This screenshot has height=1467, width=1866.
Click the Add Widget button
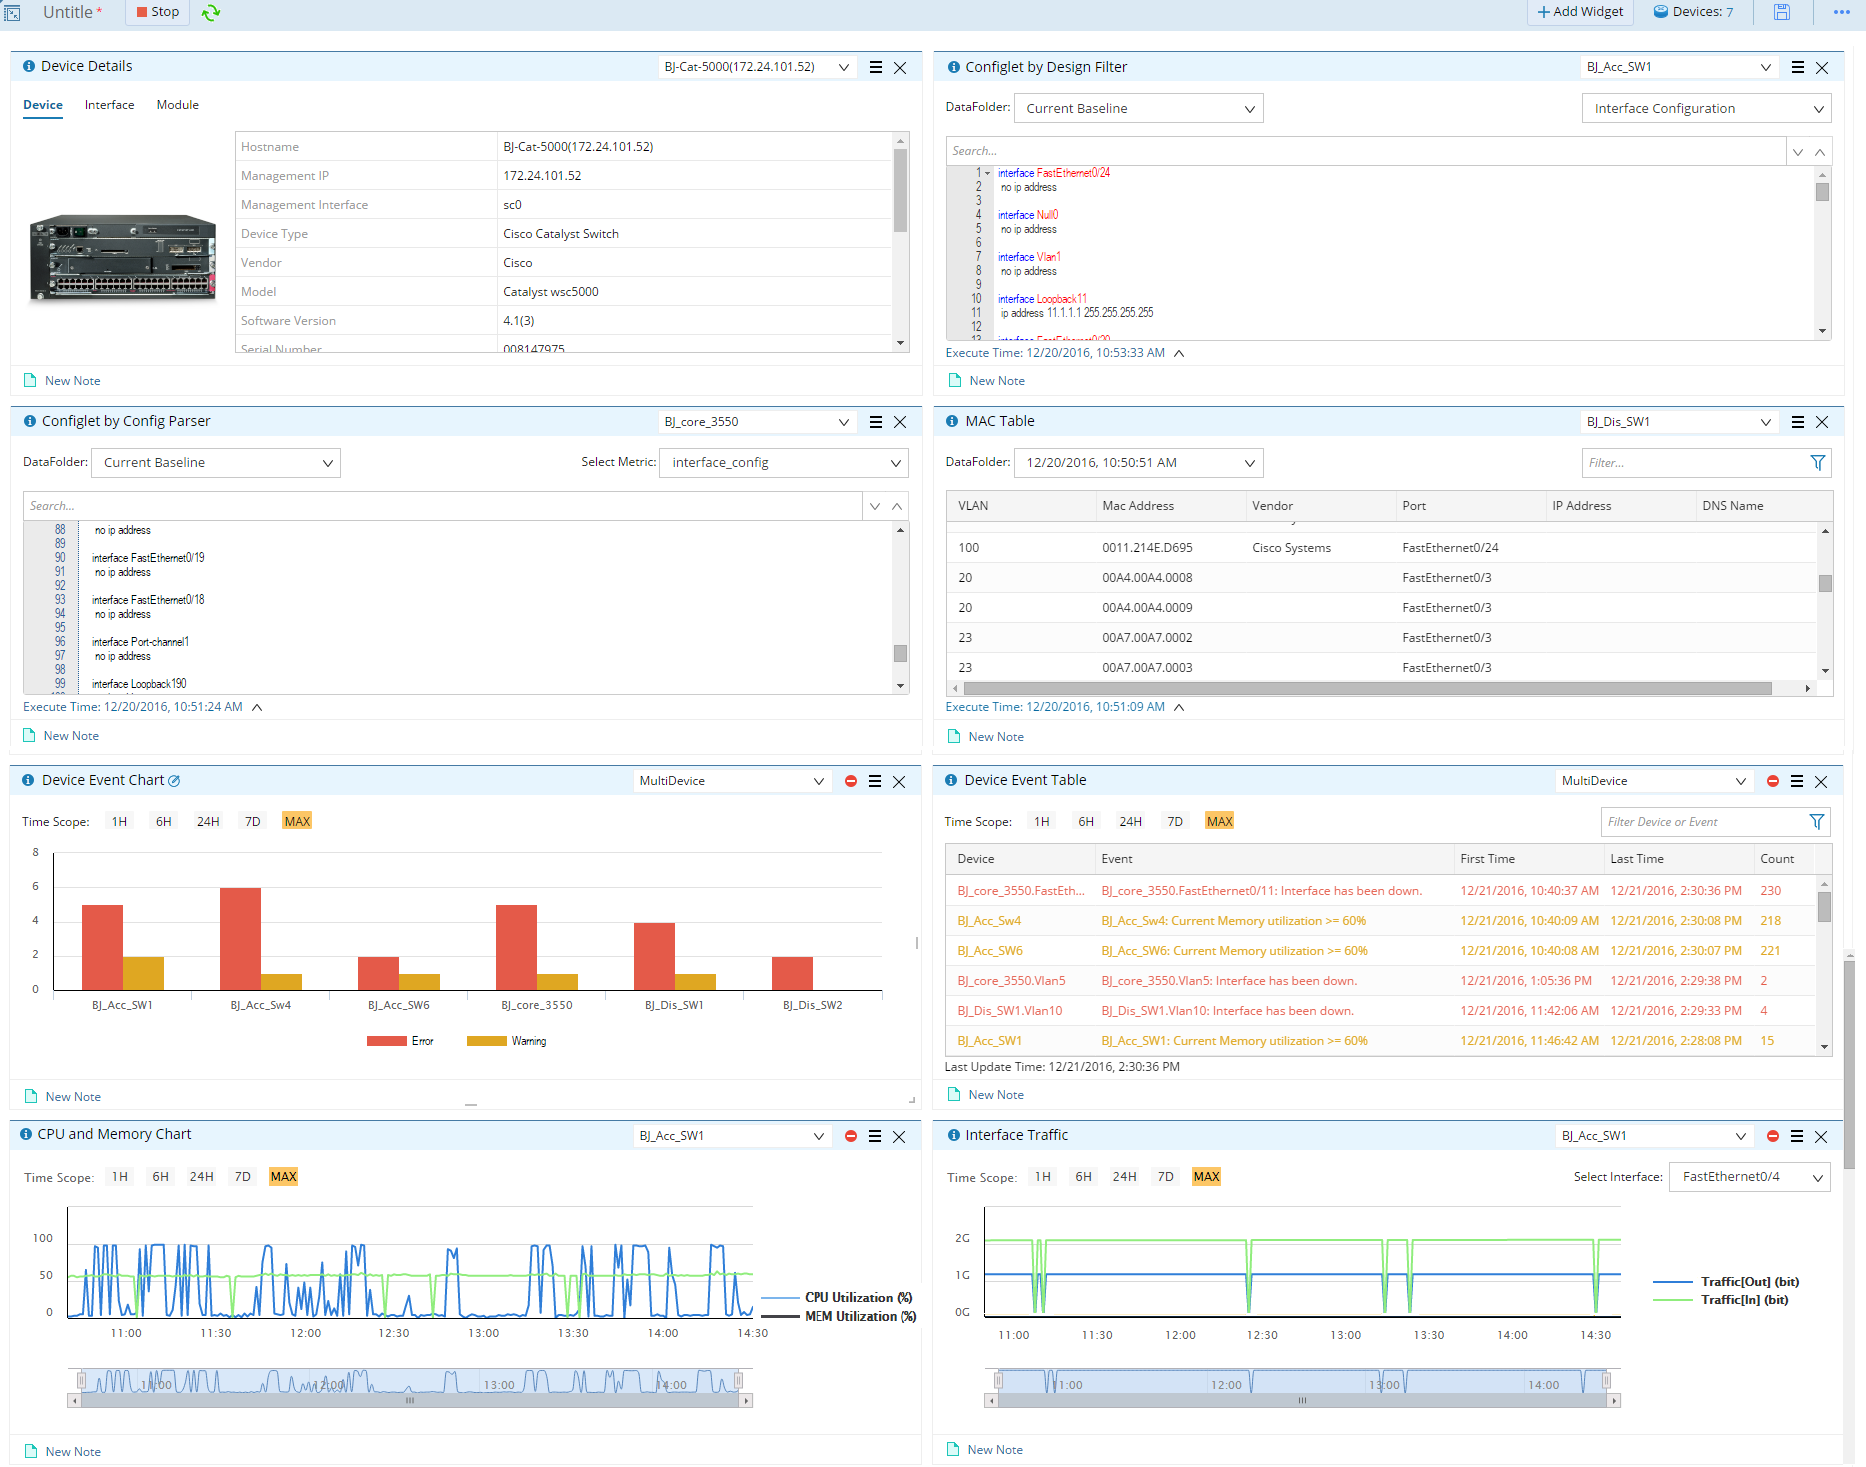pos(1580,12)
